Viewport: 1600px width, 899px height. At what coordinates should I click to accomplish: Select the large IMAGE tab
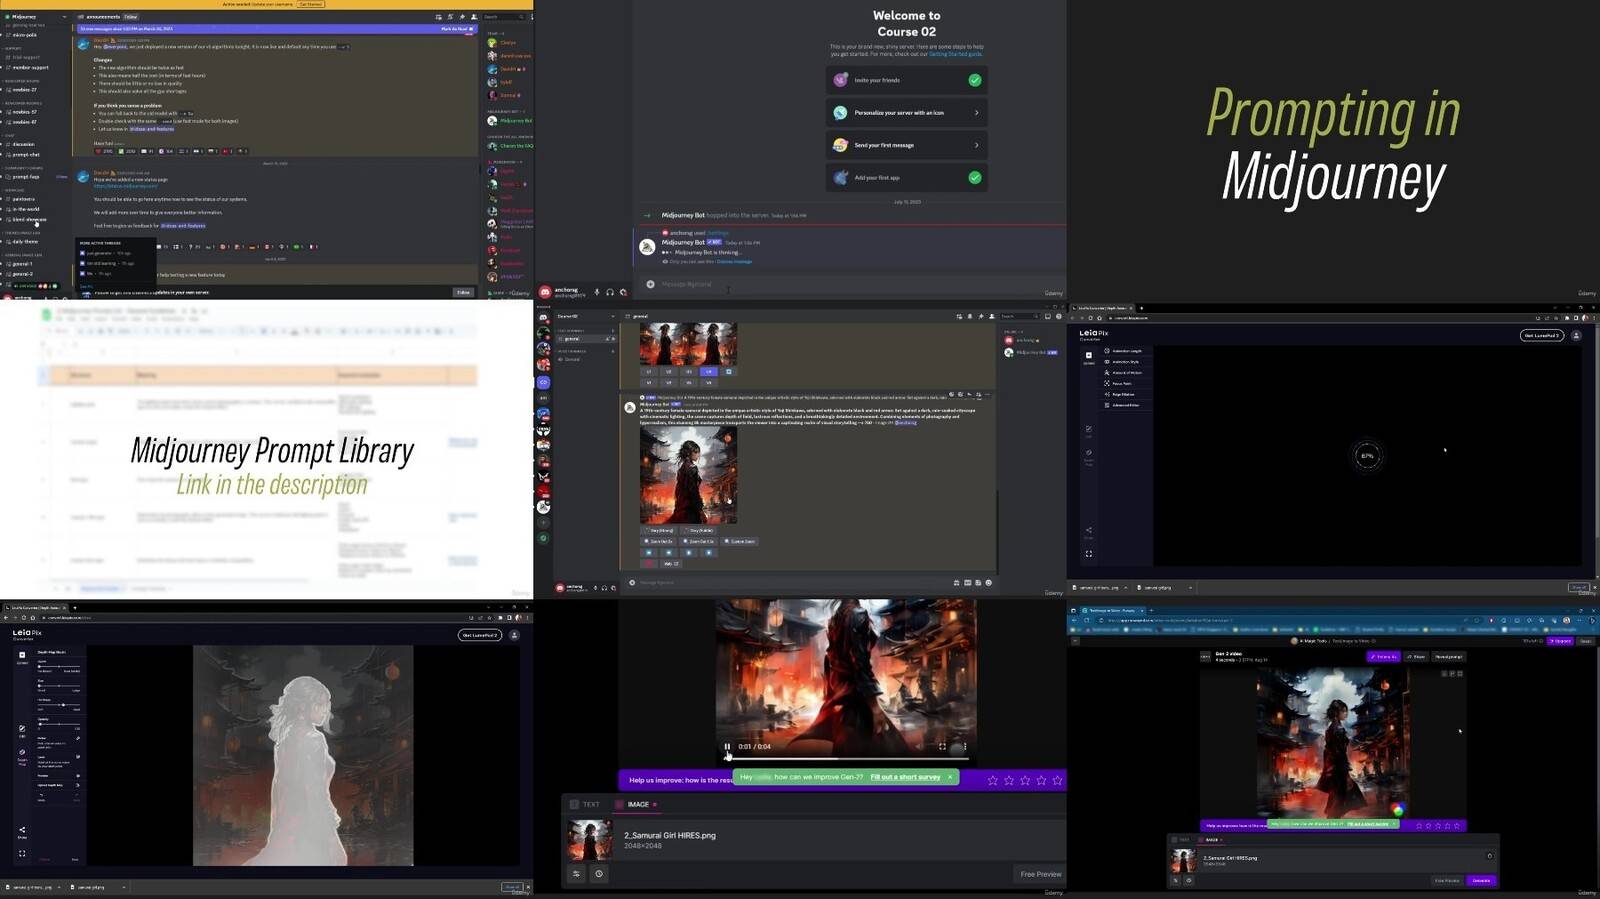(637, 804)
